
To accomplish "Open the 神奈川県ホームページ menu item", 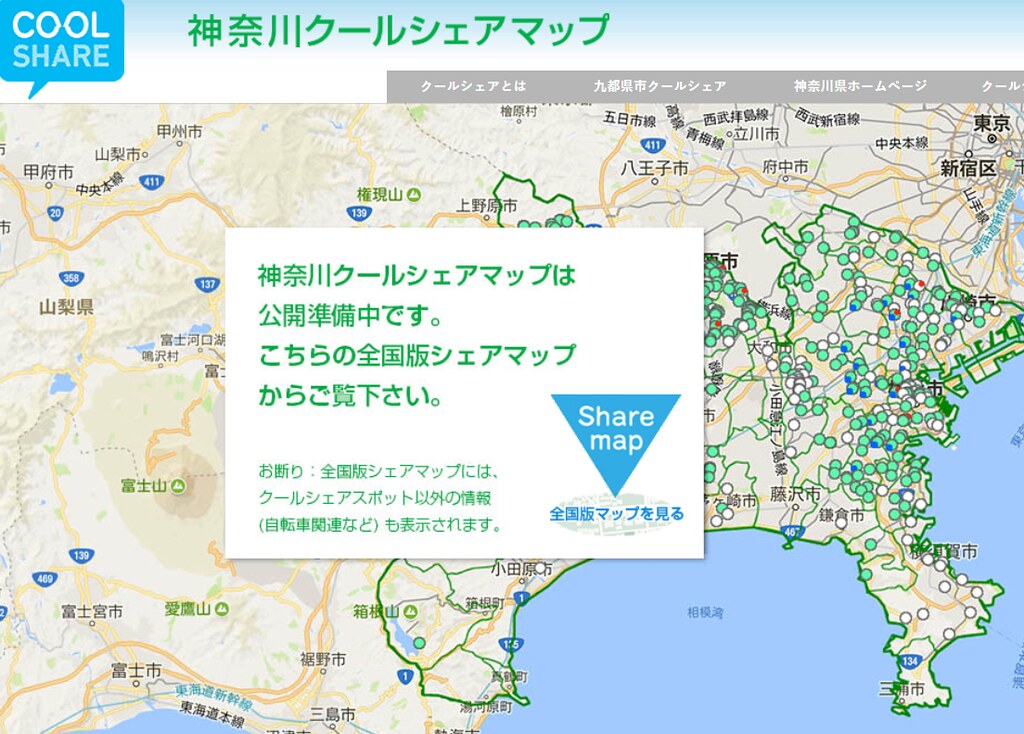I will pos(860,86).
